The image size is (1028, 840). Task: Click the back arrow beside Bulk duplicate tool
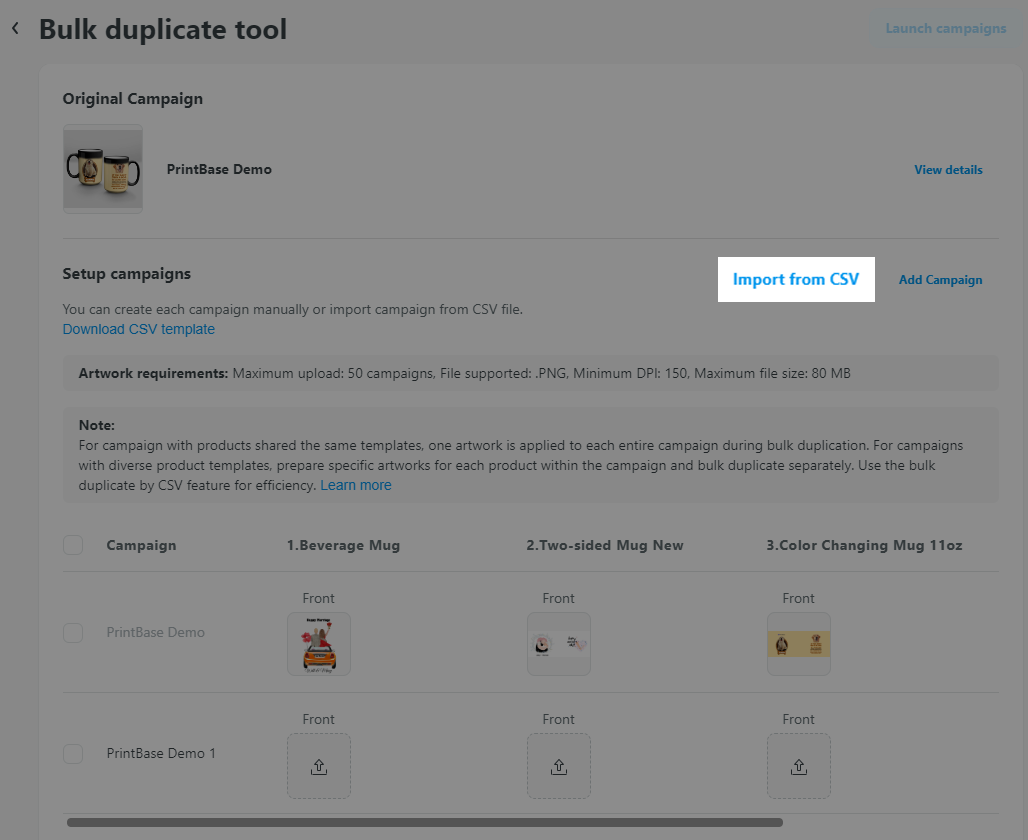(15, 29)
